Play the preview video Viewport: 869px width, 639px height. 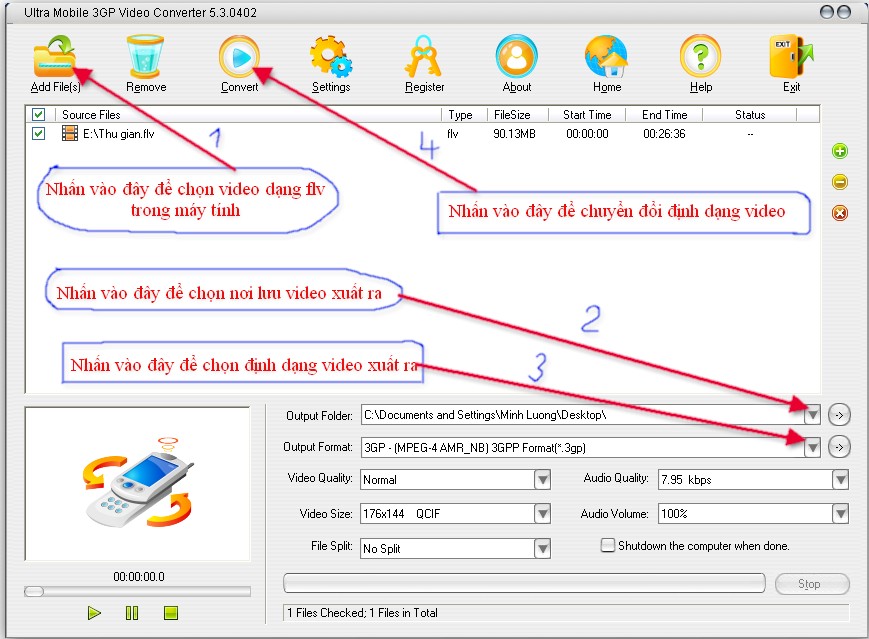94,613
